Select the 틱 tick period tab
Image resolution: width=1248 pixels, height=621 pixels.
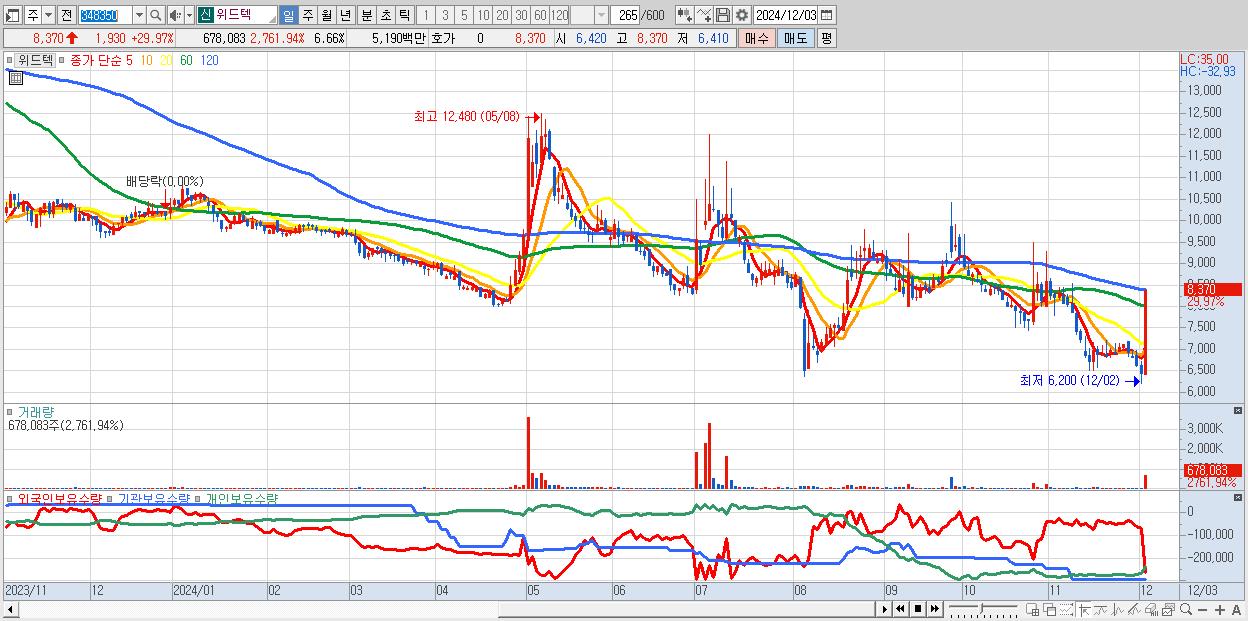tap(404, 15)
